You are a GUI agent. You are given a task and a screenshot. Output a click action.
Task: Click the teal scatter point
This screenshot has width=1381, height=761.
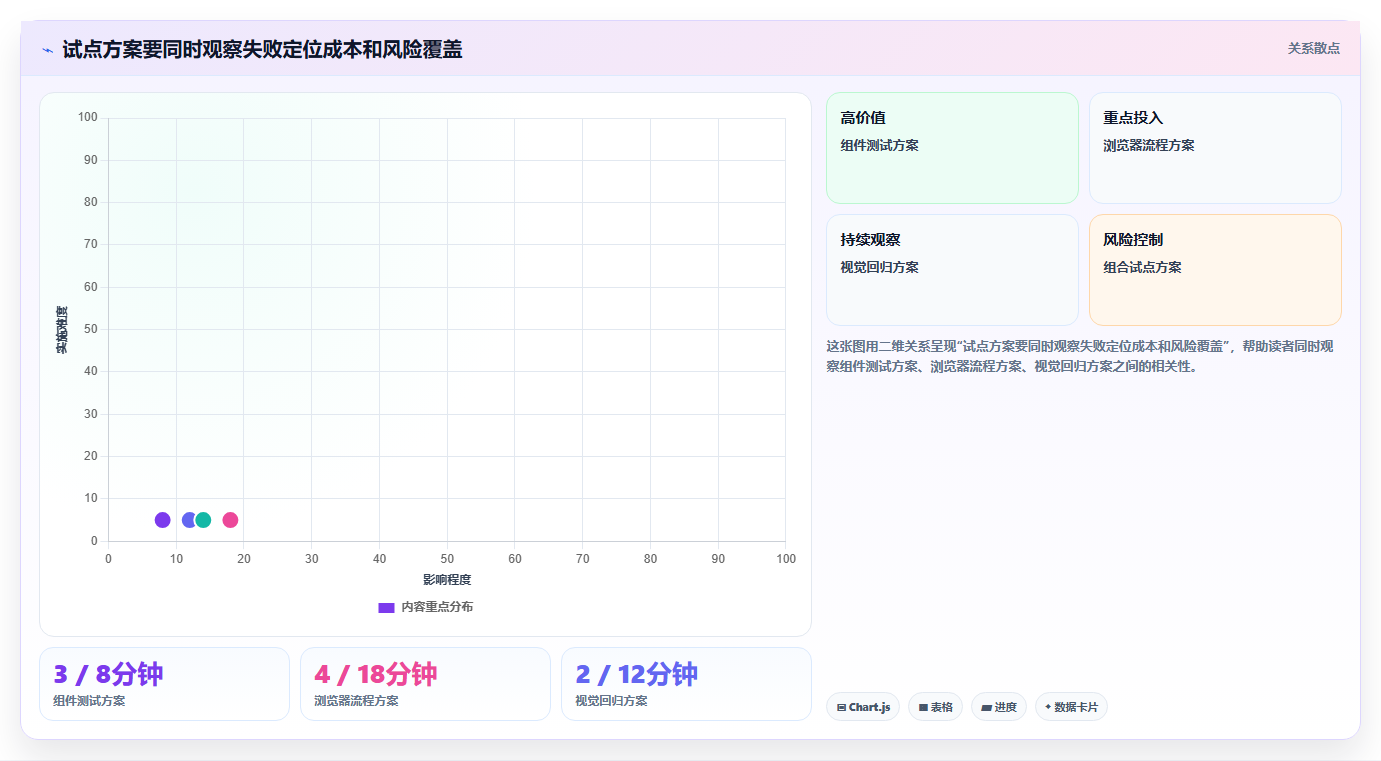(x=203, y=520)
